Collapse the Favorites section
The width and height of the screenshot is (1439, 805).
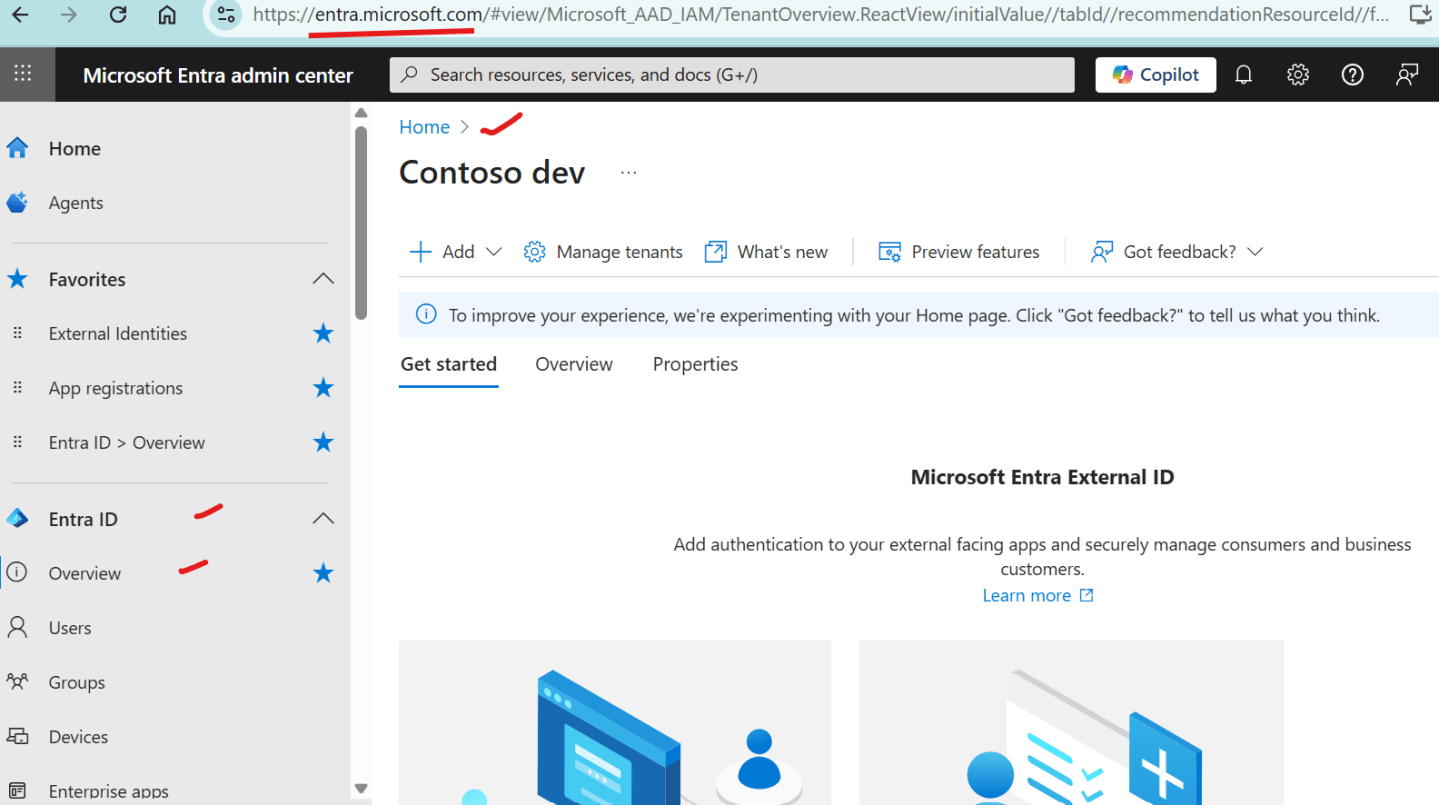tap(322, 279)
